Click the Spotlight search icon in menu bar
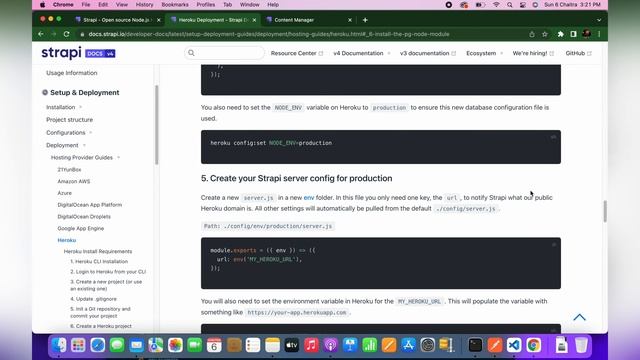 pos(509,5)
